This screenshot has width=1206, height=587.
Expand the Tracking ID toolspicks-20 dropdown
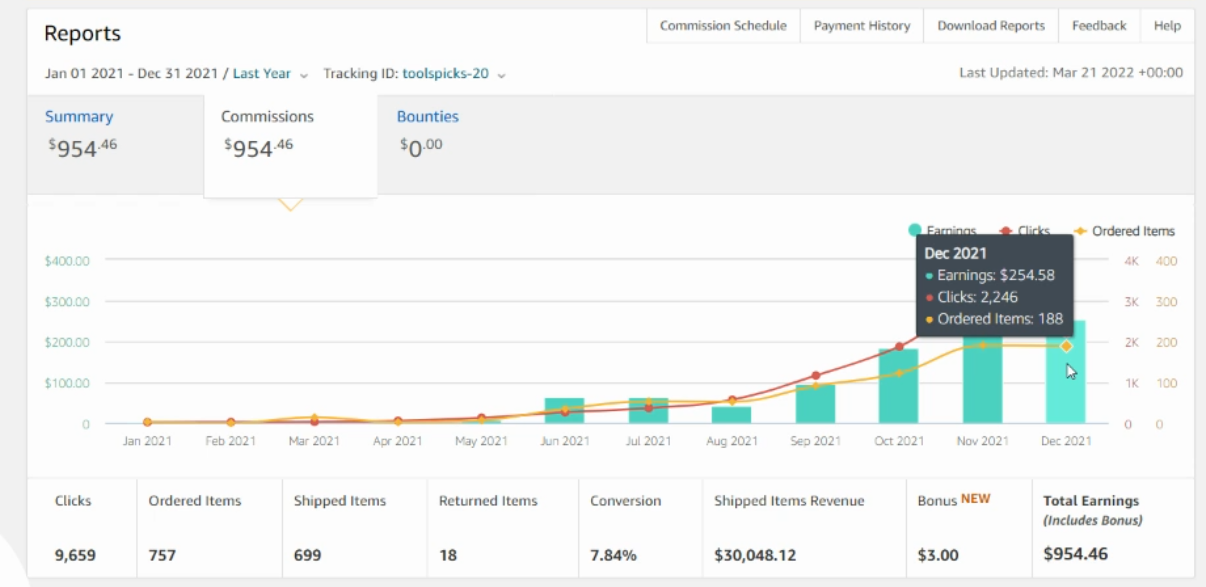(x=454, y=74)
